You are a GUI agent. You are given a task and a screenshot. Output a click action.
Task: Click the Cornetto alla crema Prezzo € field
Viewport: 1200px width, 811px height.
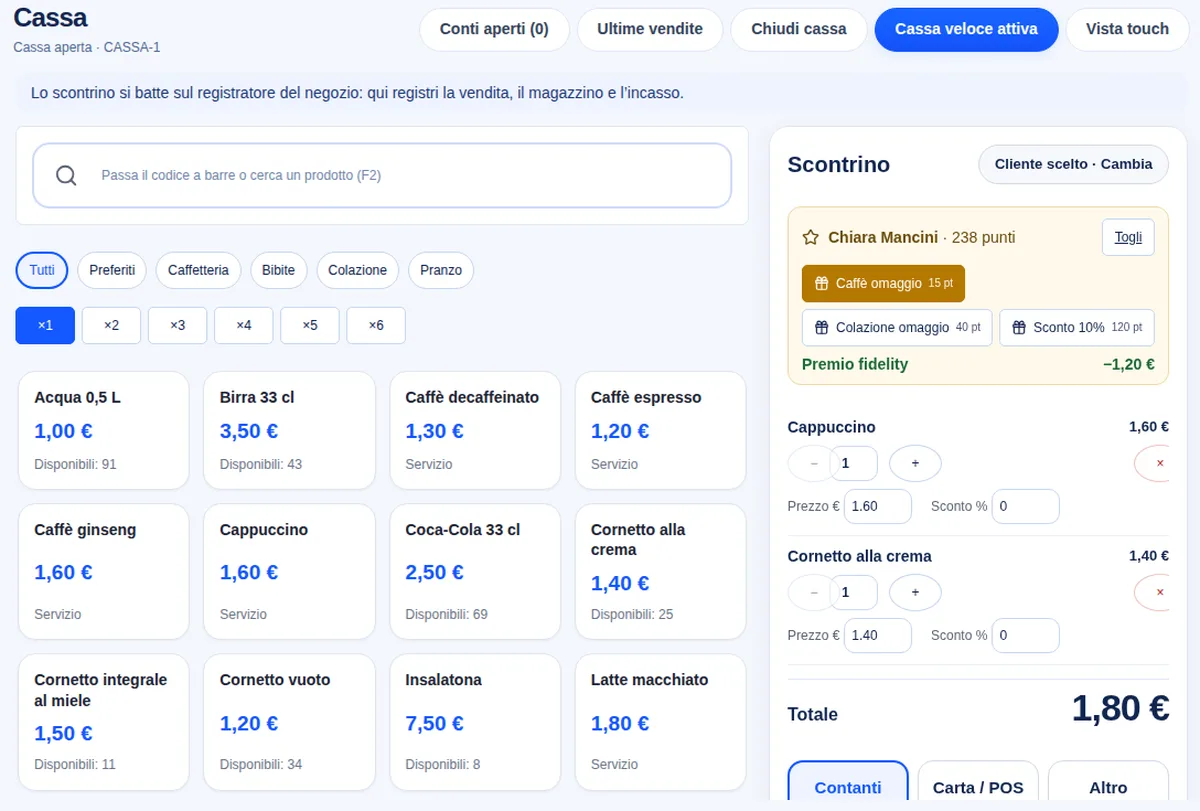click(x=878, y=636)
